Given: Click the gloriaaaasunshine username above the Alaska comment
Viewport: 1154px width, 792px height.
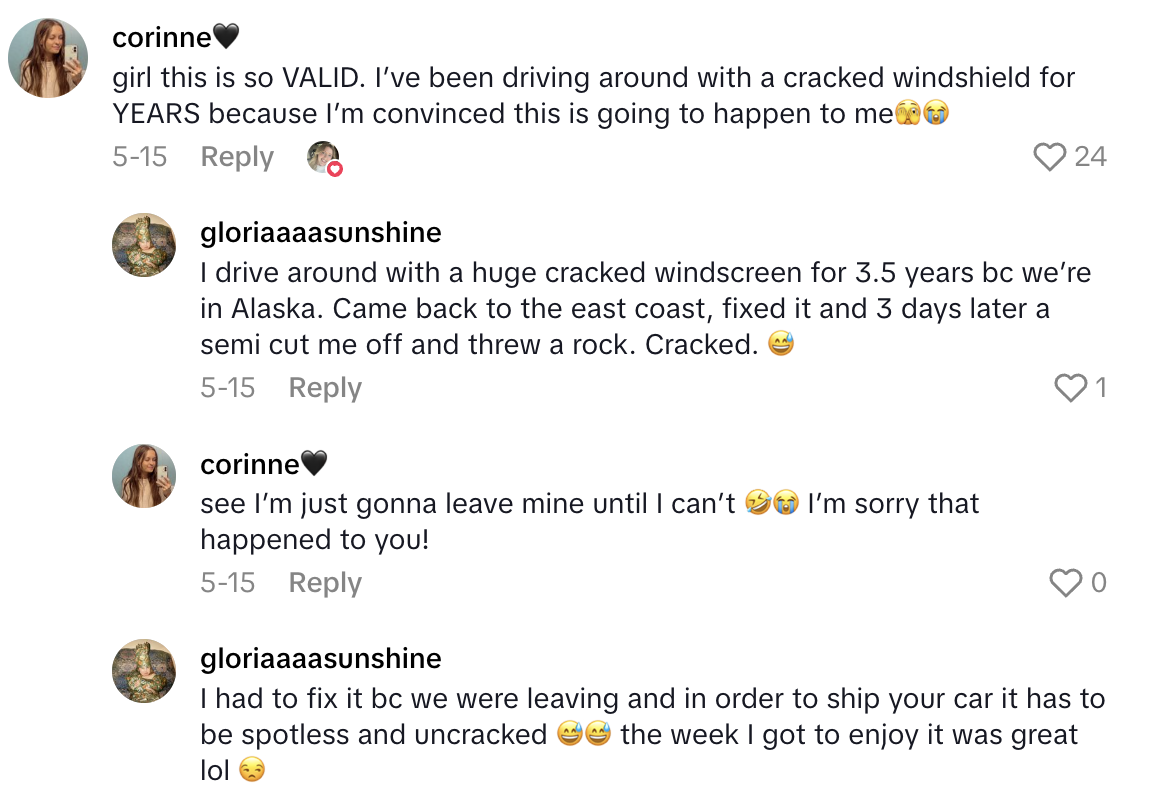Looking at the screenshot, I should (321, 233).
